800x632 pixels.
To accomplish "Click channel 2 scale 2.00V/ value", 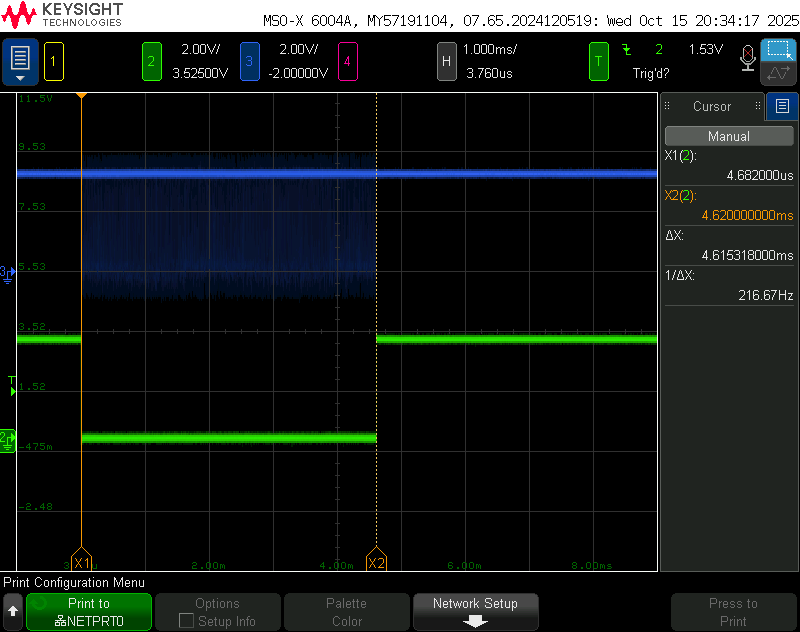I will pos(201,49).
